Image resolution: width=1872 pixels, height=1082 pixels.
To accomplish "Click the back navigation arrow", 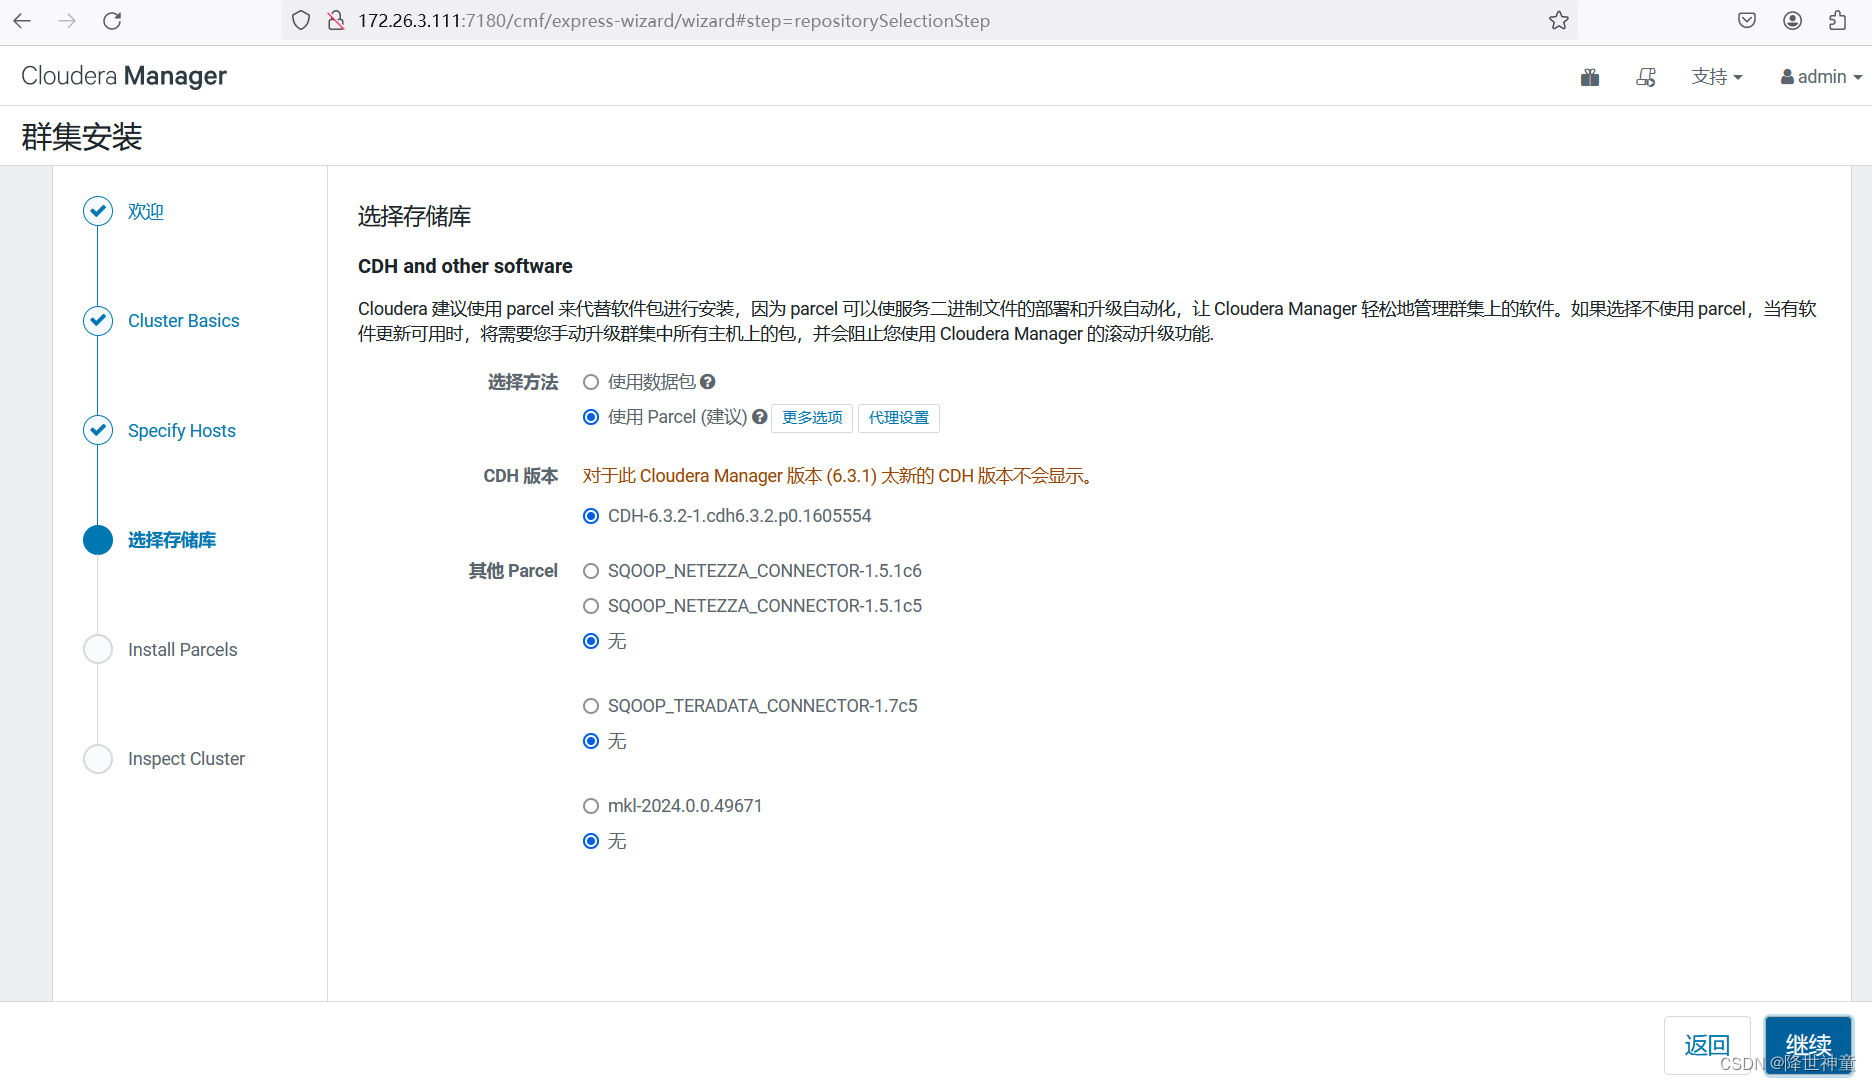I will tap(22, 20).
